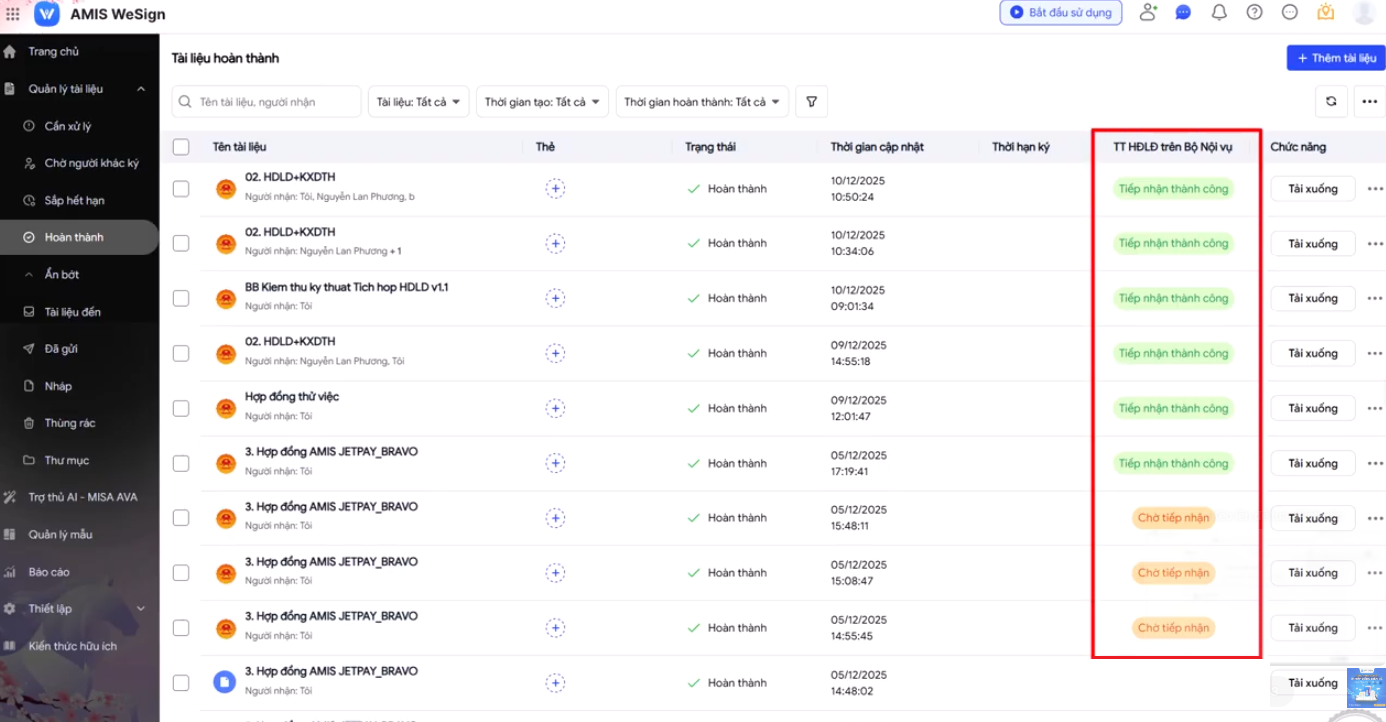Open the notification bell
The width and height of the screenshot is (1386, 722).
point(1218,13)
